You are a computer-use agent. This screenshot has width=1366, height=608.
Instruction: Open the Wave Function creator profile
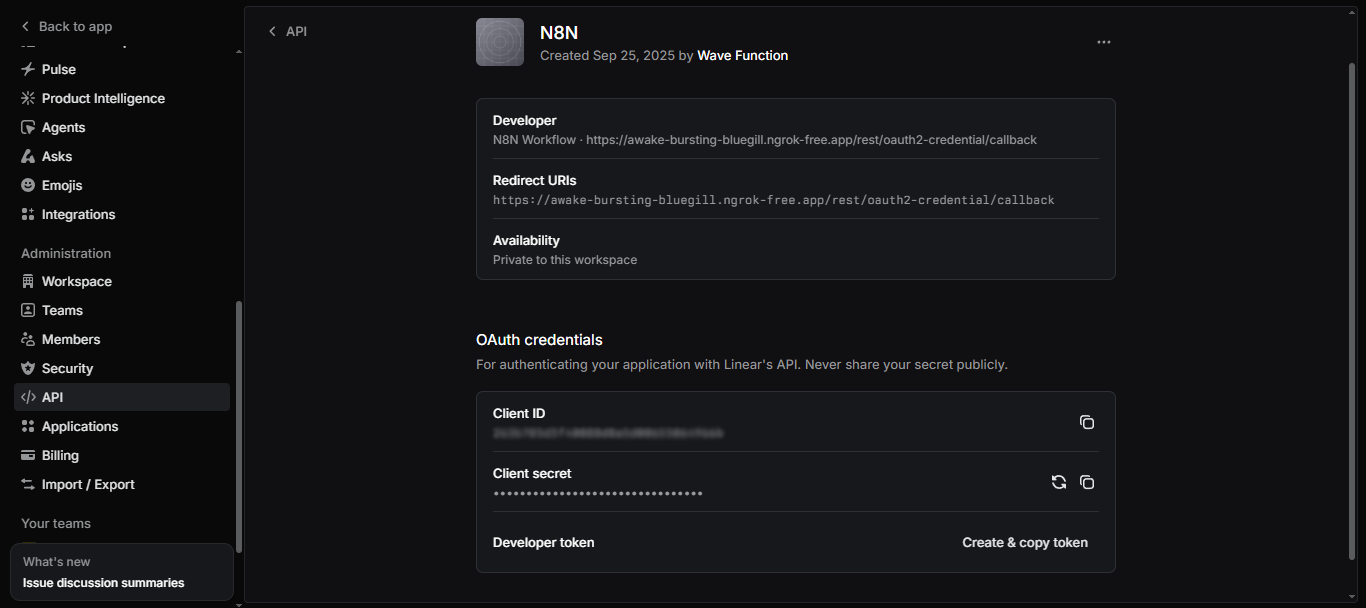(x=742, y=55)
